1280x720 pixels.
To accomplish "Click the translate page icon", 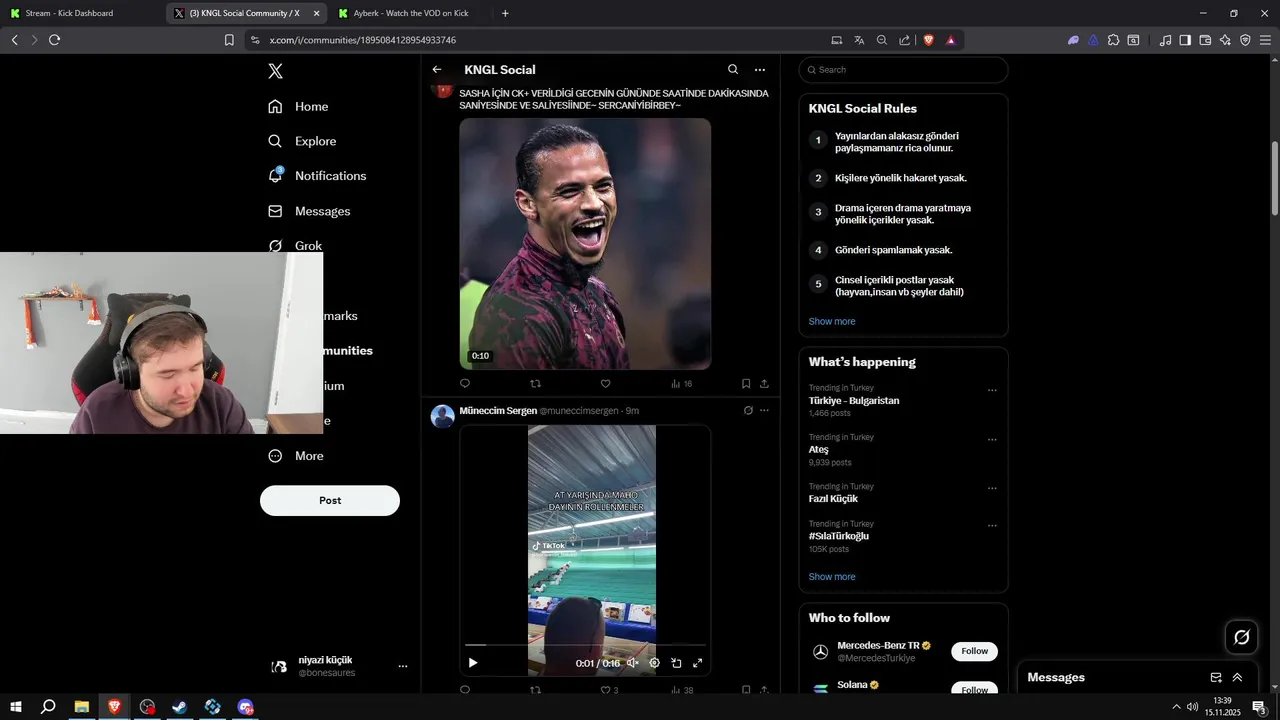I will (x=859, y=40).
